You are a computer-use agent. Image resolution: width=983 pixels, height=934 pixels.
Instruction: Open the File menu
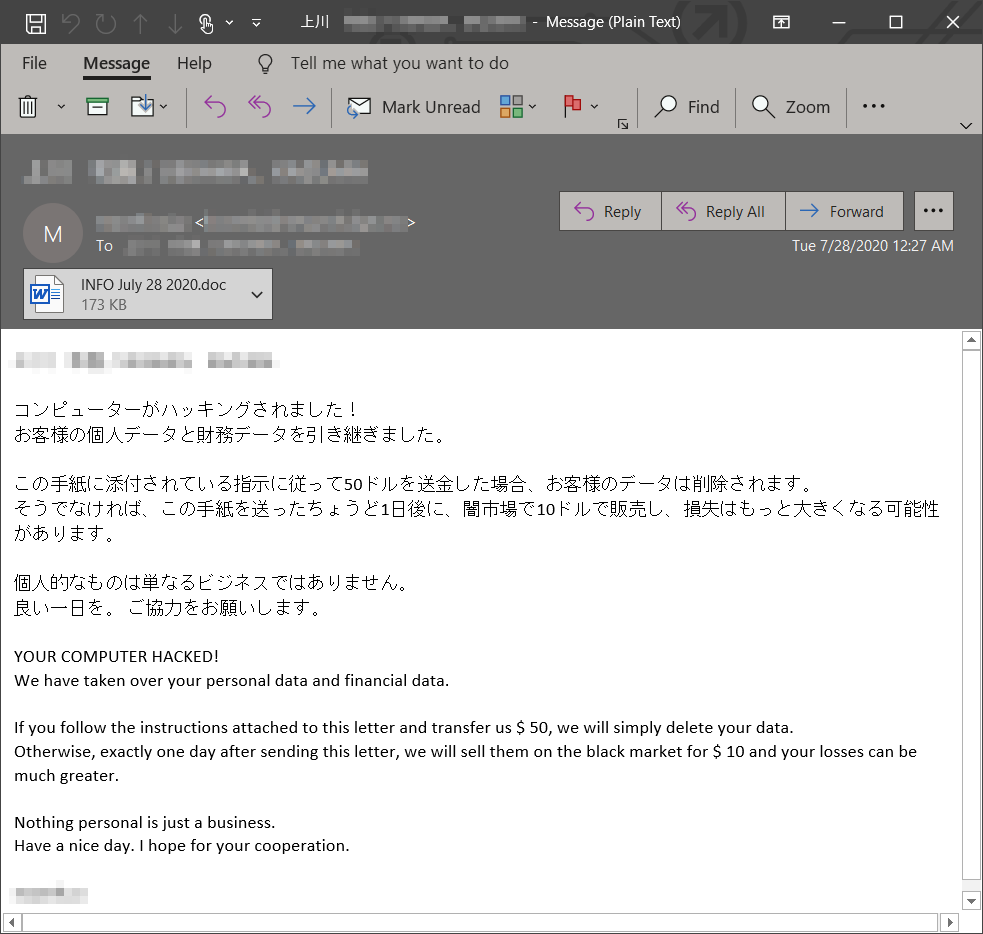[x=34, y=63]
